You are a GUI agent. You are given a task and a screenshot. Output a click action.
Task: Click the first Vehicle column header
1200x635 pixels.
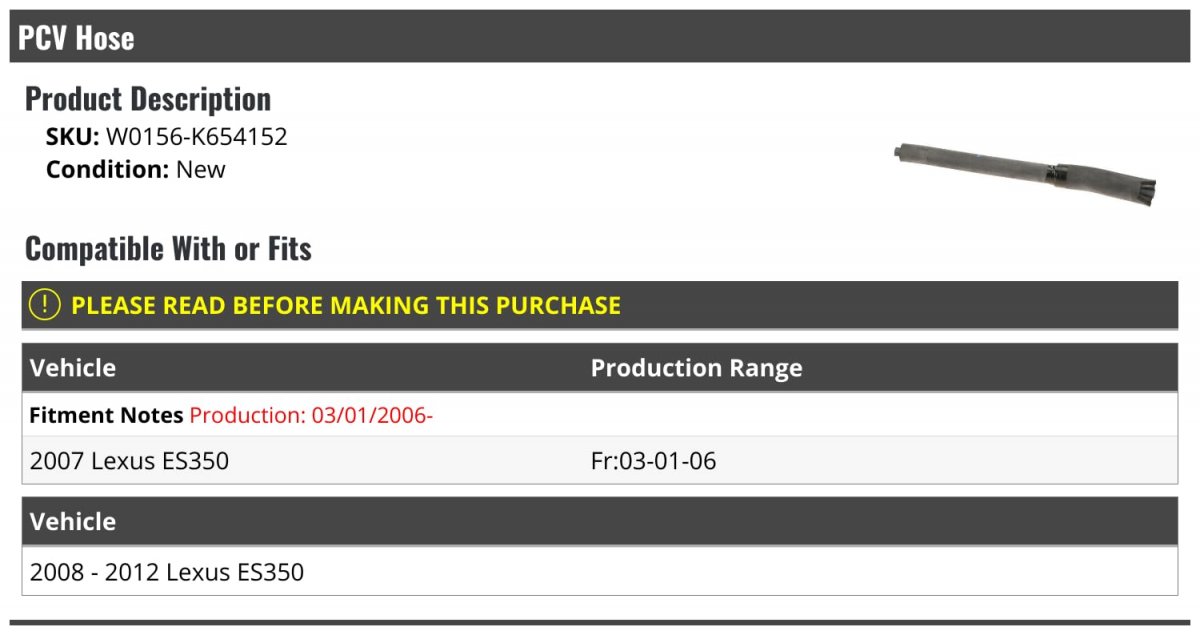coord(73,368)
